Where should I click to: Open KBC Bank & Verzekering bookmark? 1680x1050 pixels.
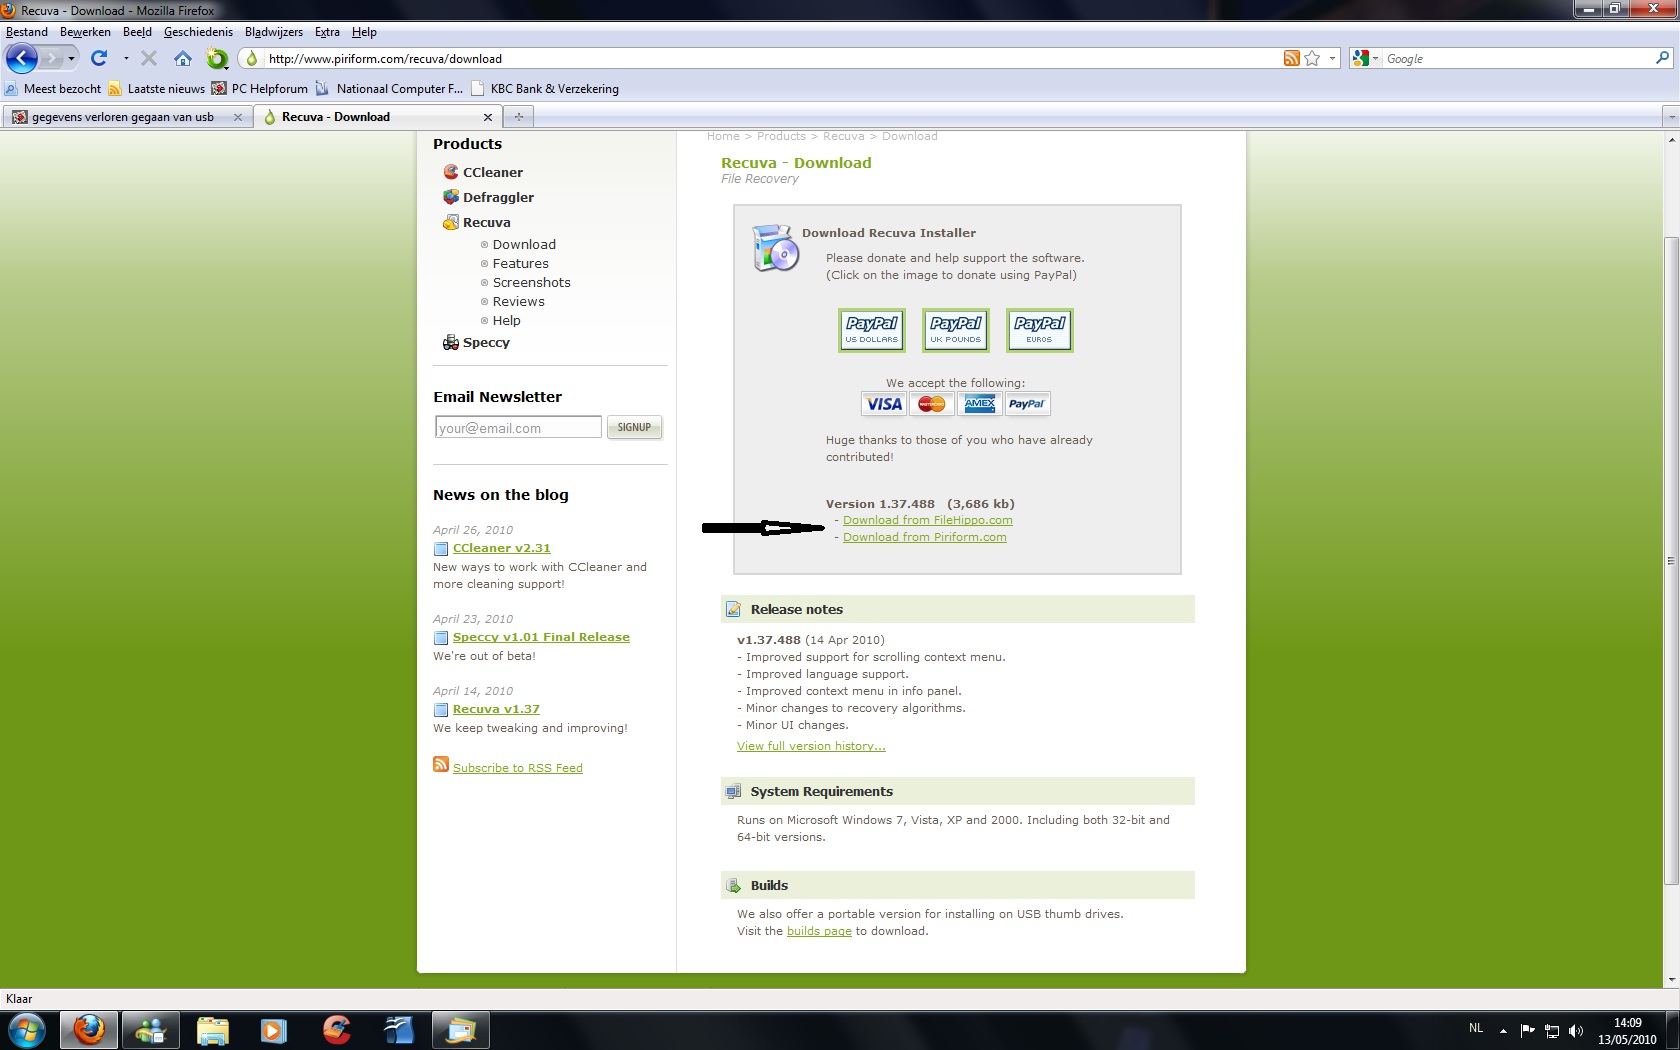pyautogui.click(x=544, y=88)
